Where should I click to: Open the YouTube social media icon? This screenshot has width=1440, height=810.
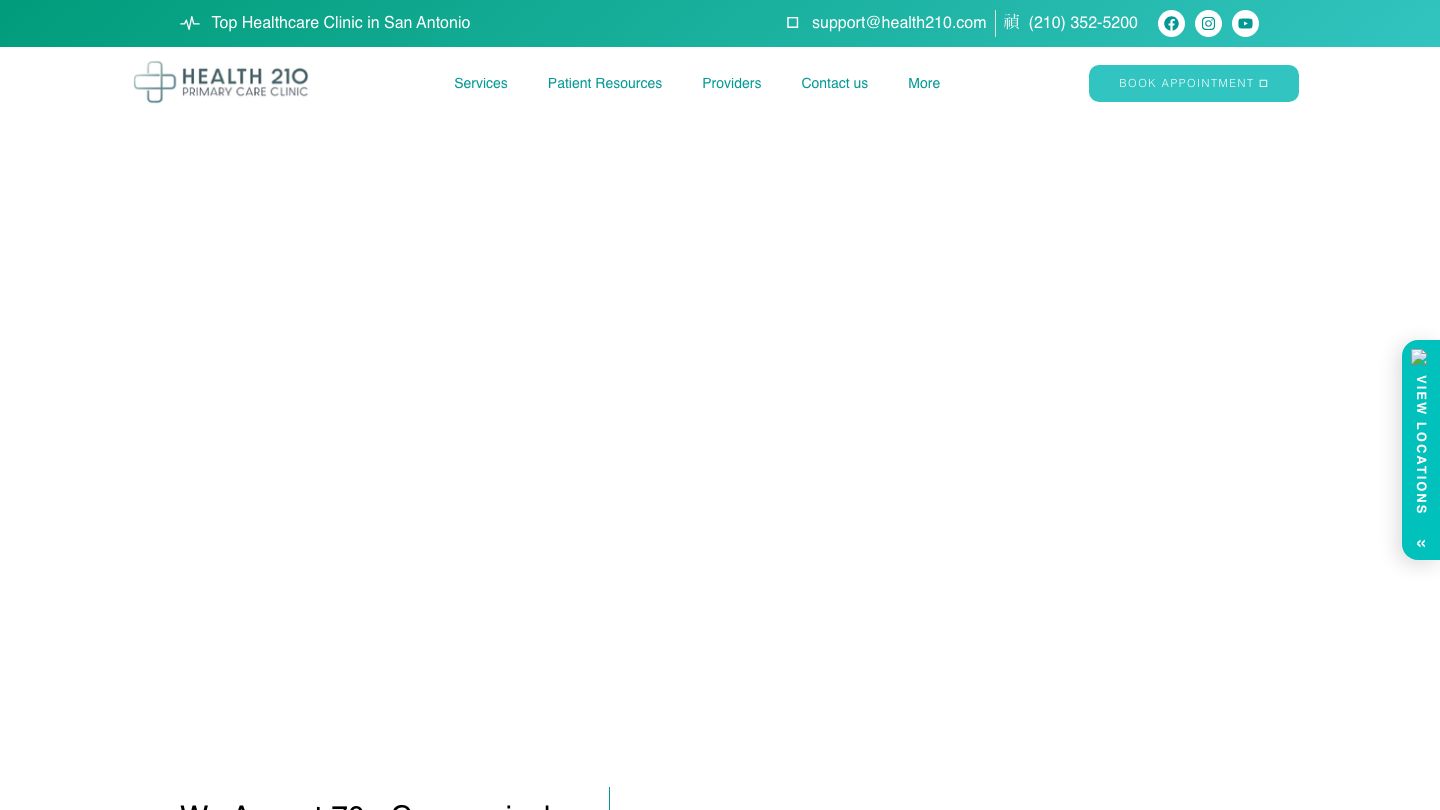click(x=1245, y=23)
